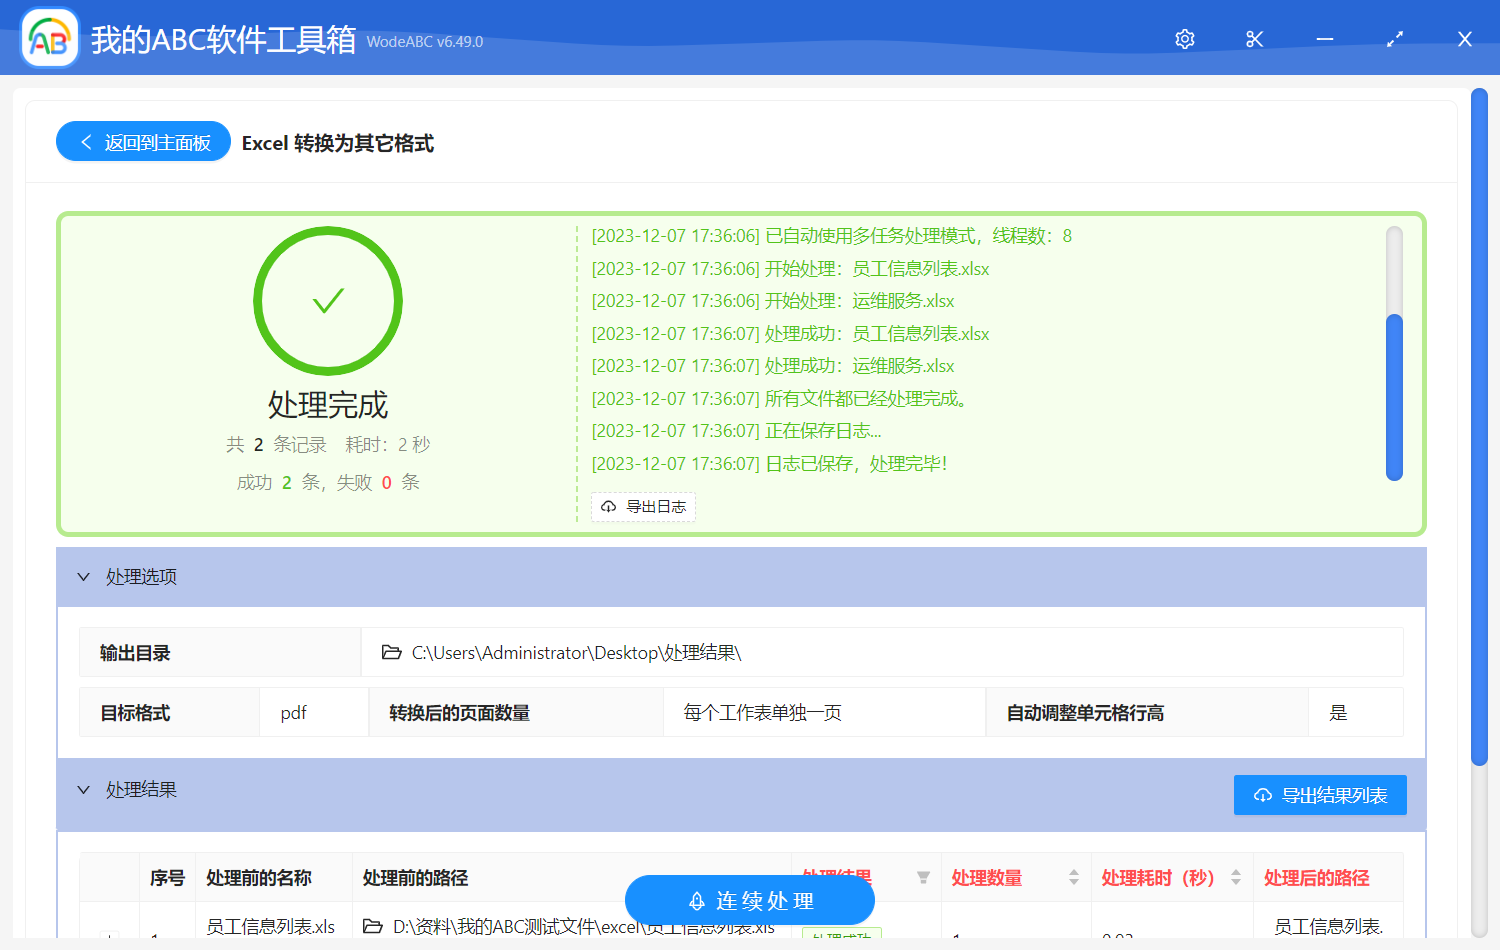Export results via 导出结果列表

[1320, 794]
